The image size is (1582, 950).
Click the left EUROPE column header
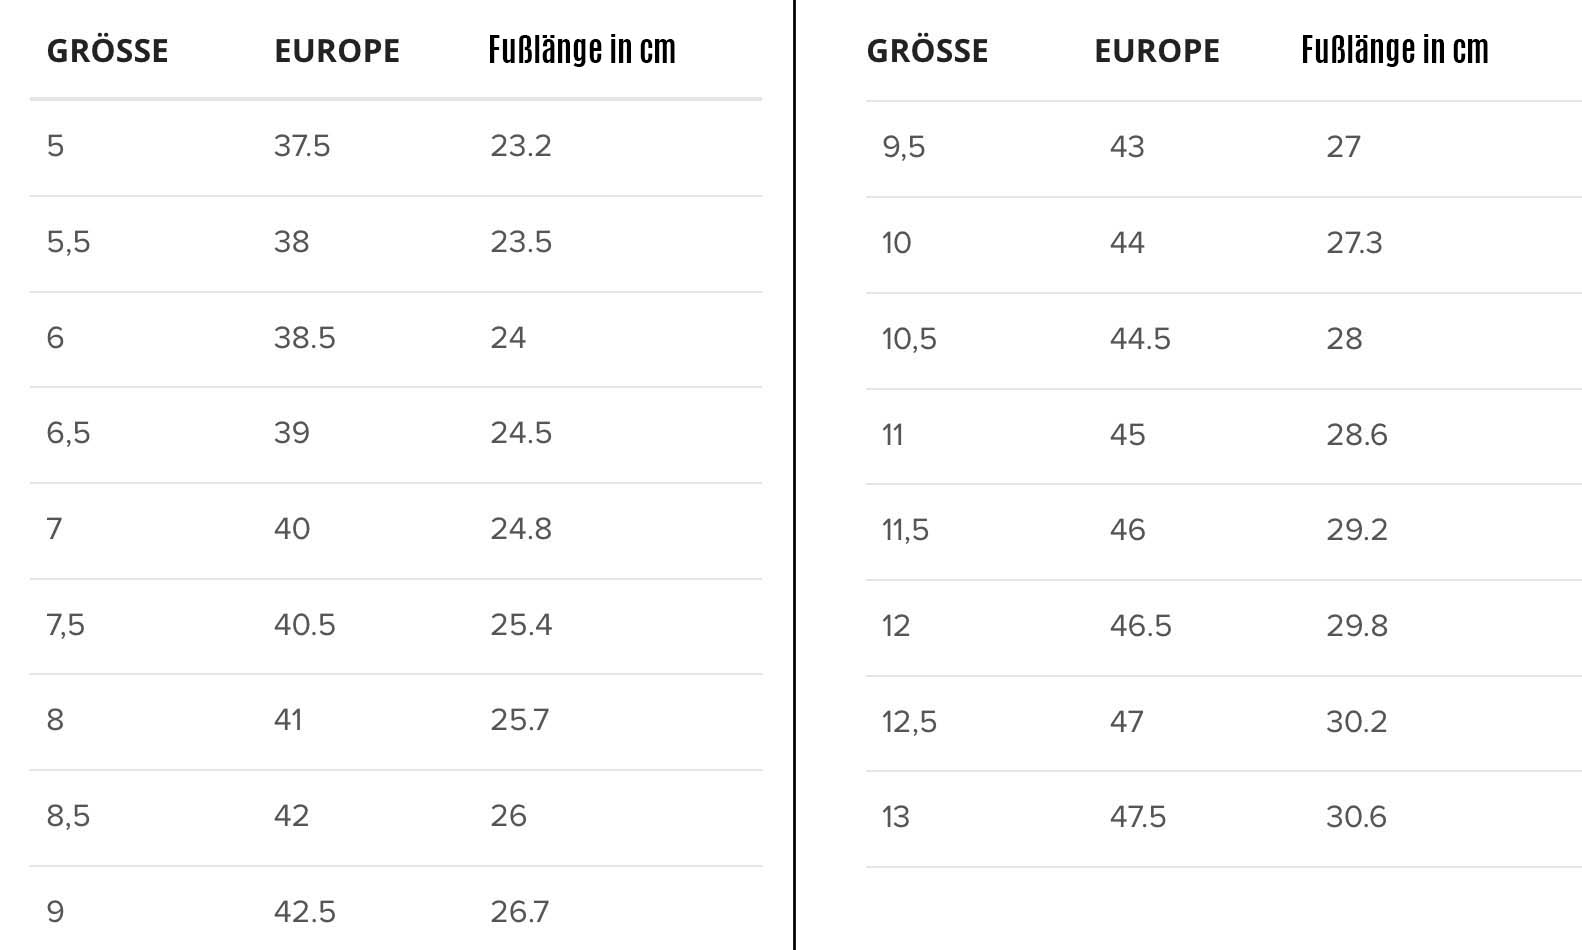337,51
